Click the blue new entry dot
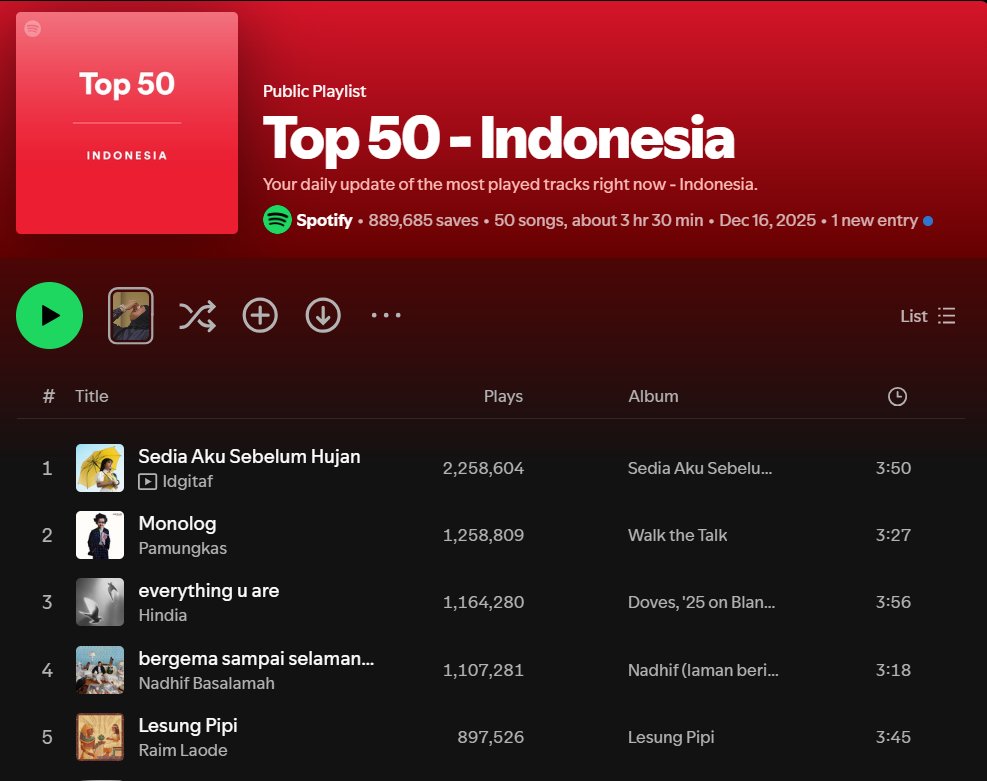 (x=928, y=221)
